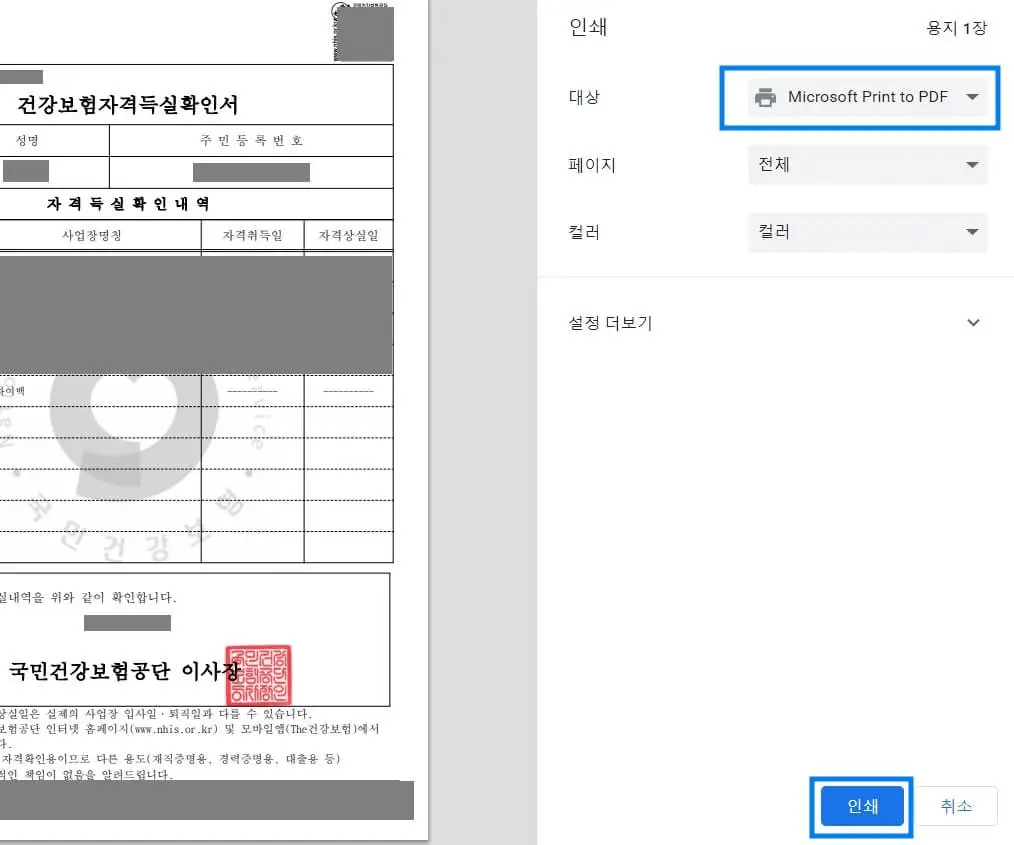Select the red official seal stamp in preview
Image resolution: width=1014 pixels, height=845 pixels.
pyautogui.click(x=259, y=676)
